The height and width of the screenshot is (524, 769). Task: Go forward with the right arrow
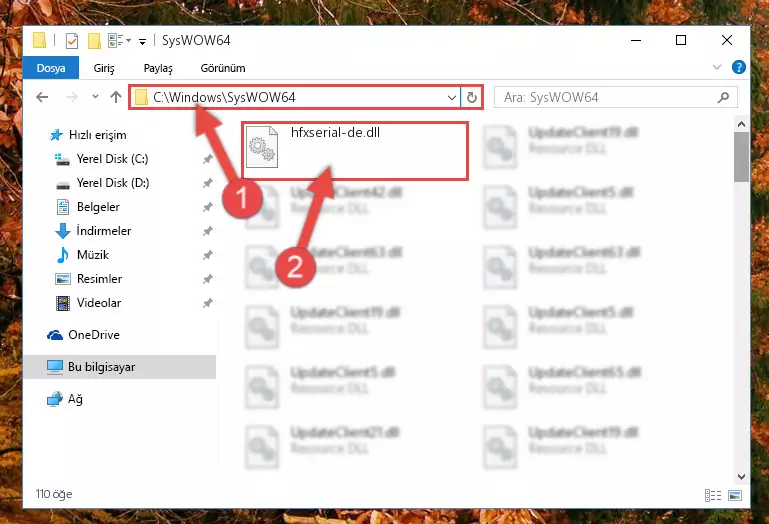click(x=72, y=97)
